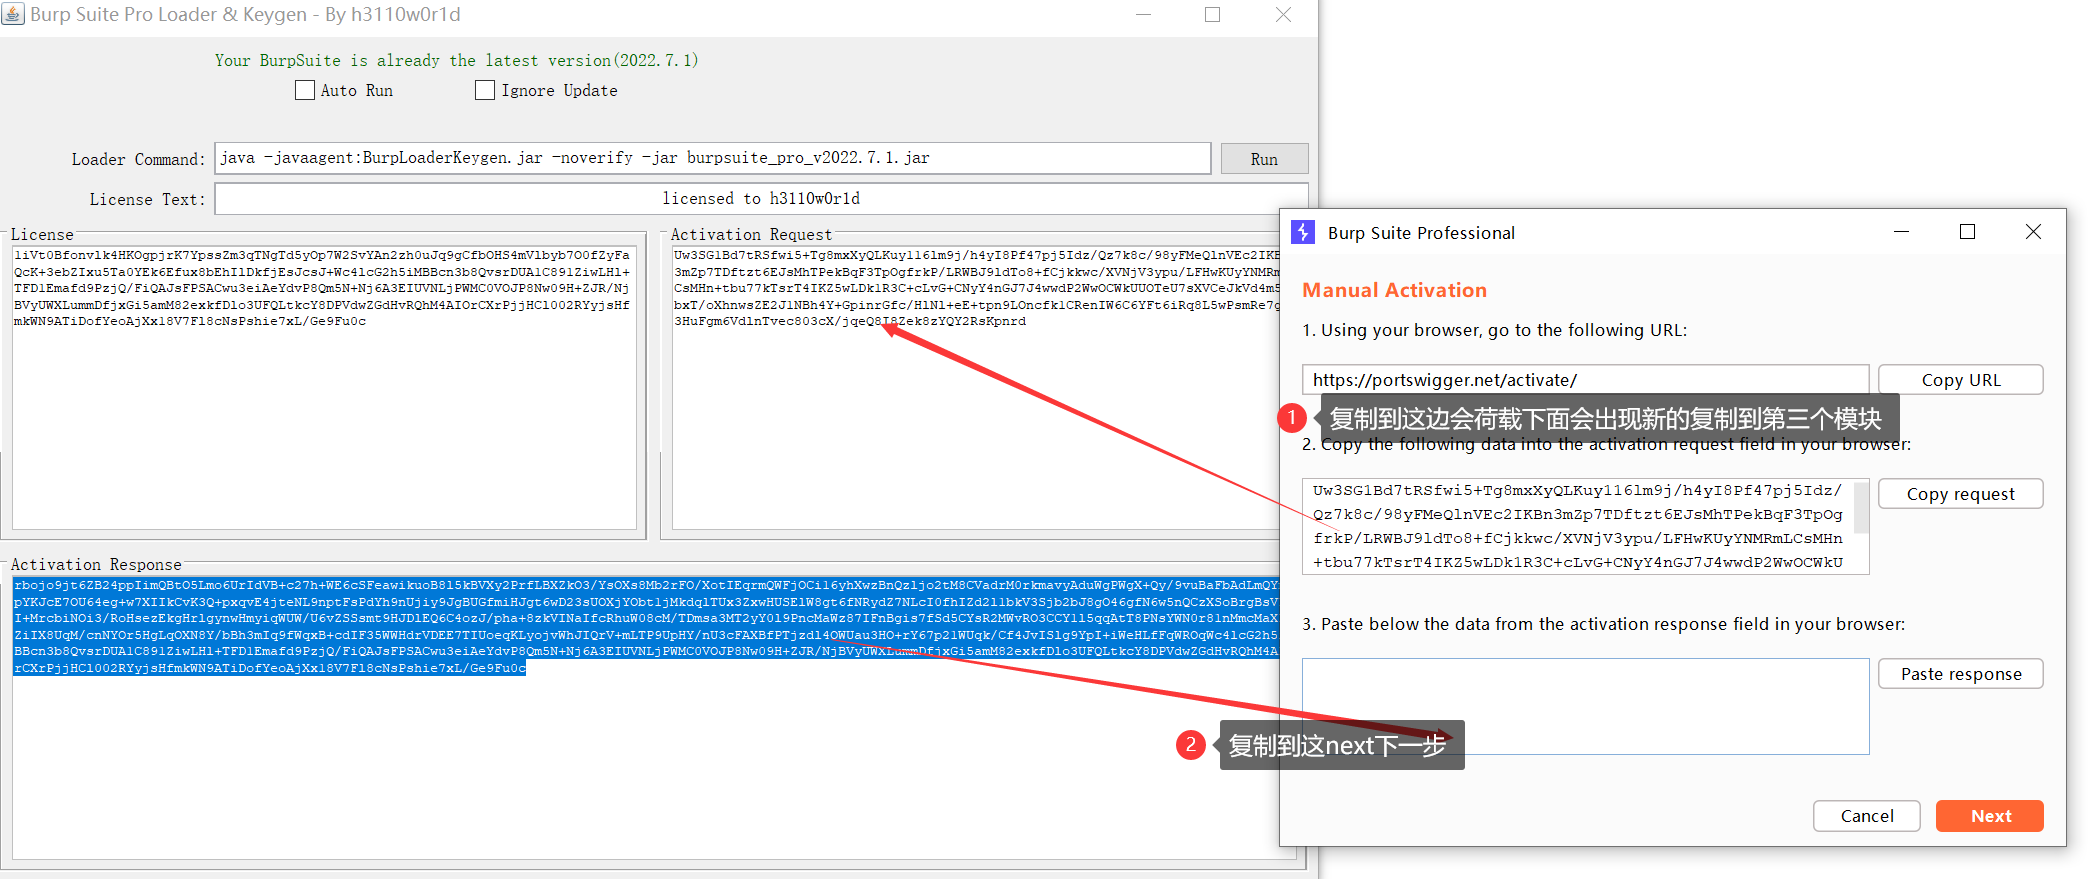This screenshot has width=2090, height=879.
Task: Minimize the Burp Suite Professional dialog
Action: coord(1901,232)
